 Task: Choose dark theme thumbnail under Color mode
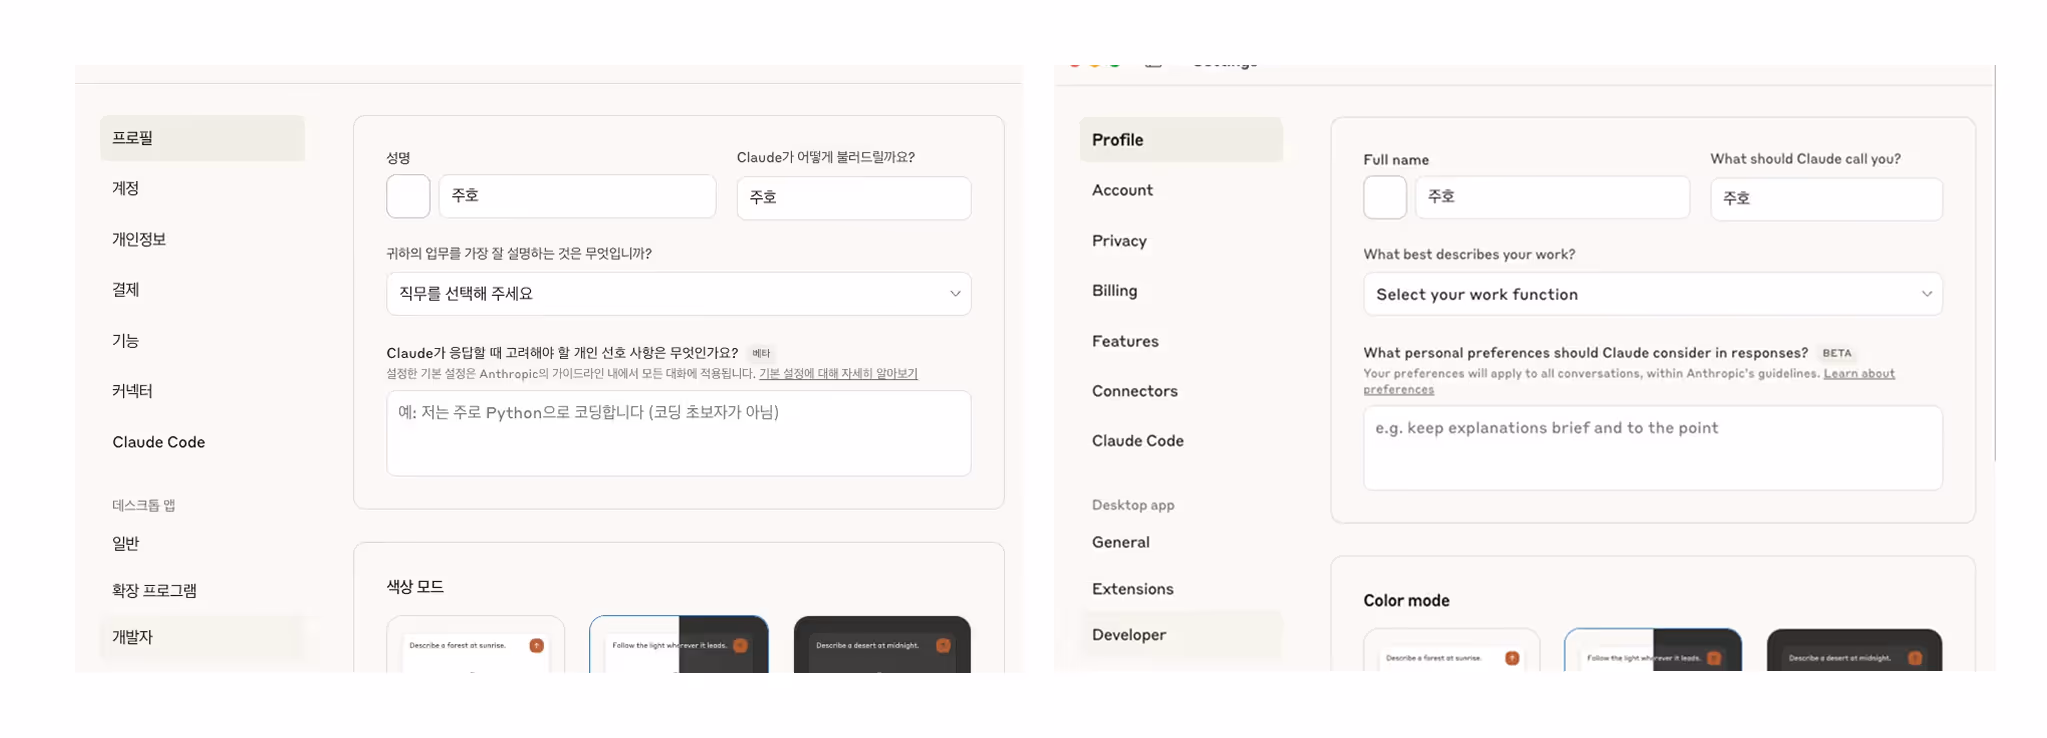(x=1855, y=651)
